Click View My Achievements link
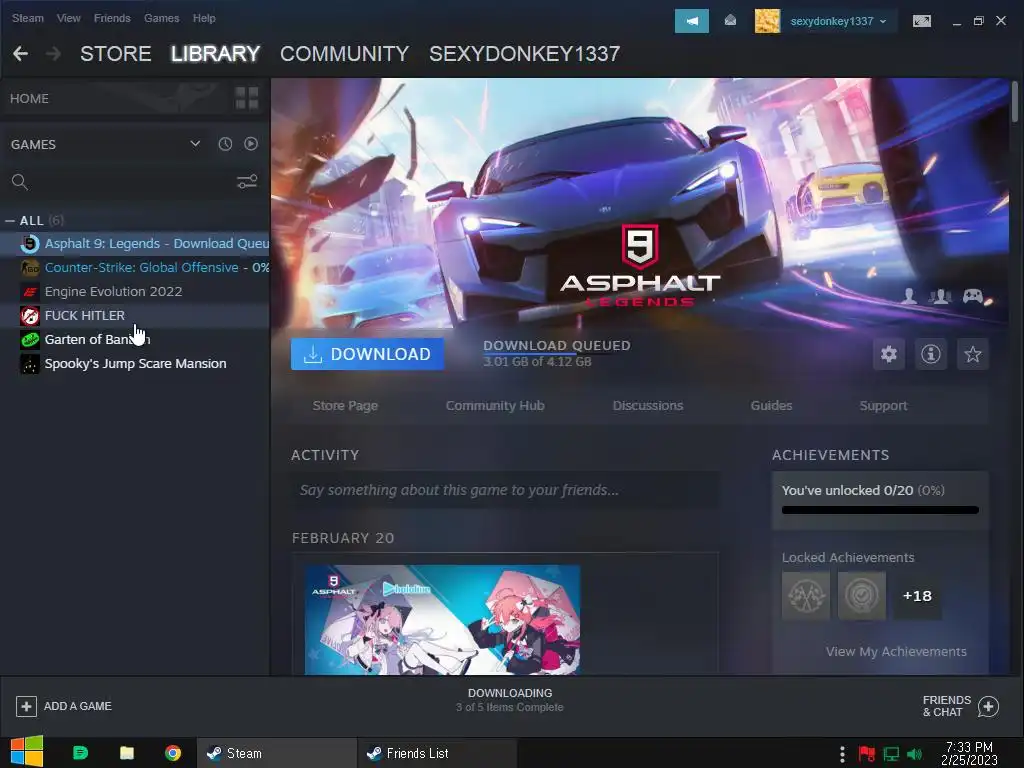Image resolution: width=1024 pixels, height=768 pixels. pyautogui.click(x=896, y=652)
